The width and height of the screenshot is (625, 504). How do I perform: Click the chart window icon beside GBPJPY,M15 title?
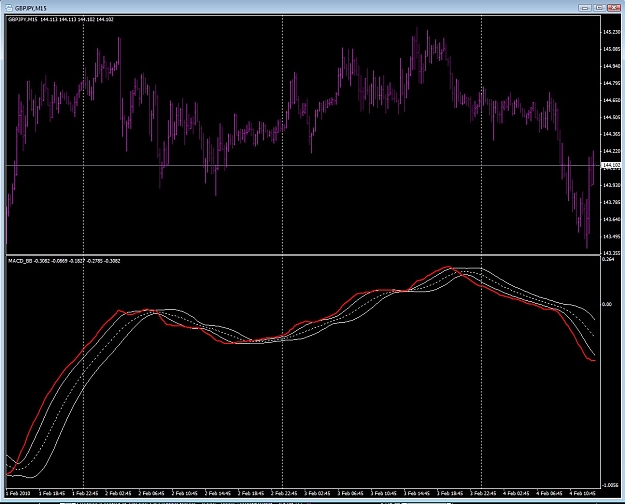[x=8, y=8]
